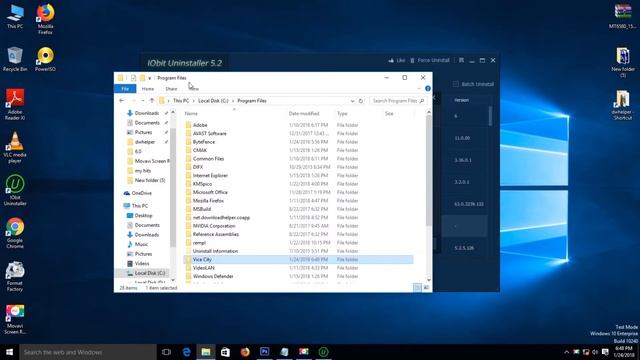Switch to IObit Uninstaller in the taskbar
Screen dimensions: 640x360
click(x=324, y=352)
